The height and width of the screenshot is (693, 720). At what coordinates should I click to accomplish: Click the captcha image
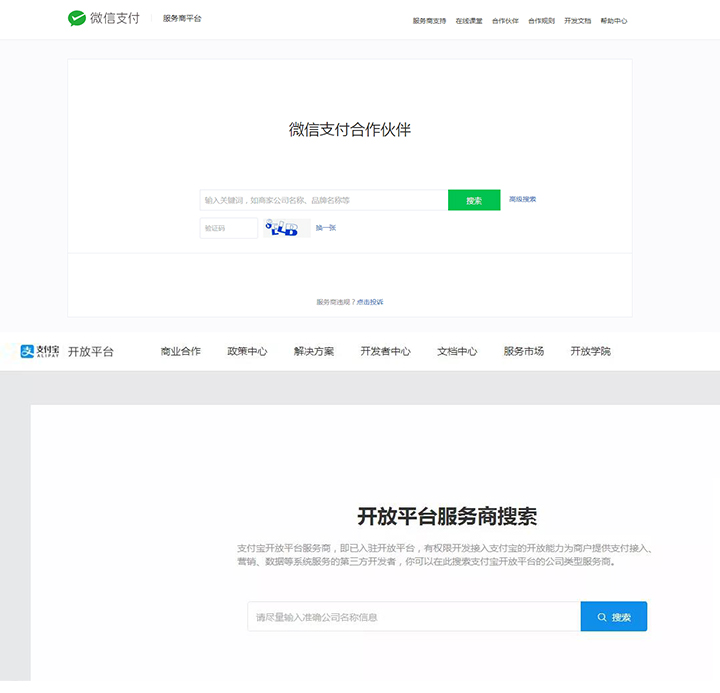287,228
